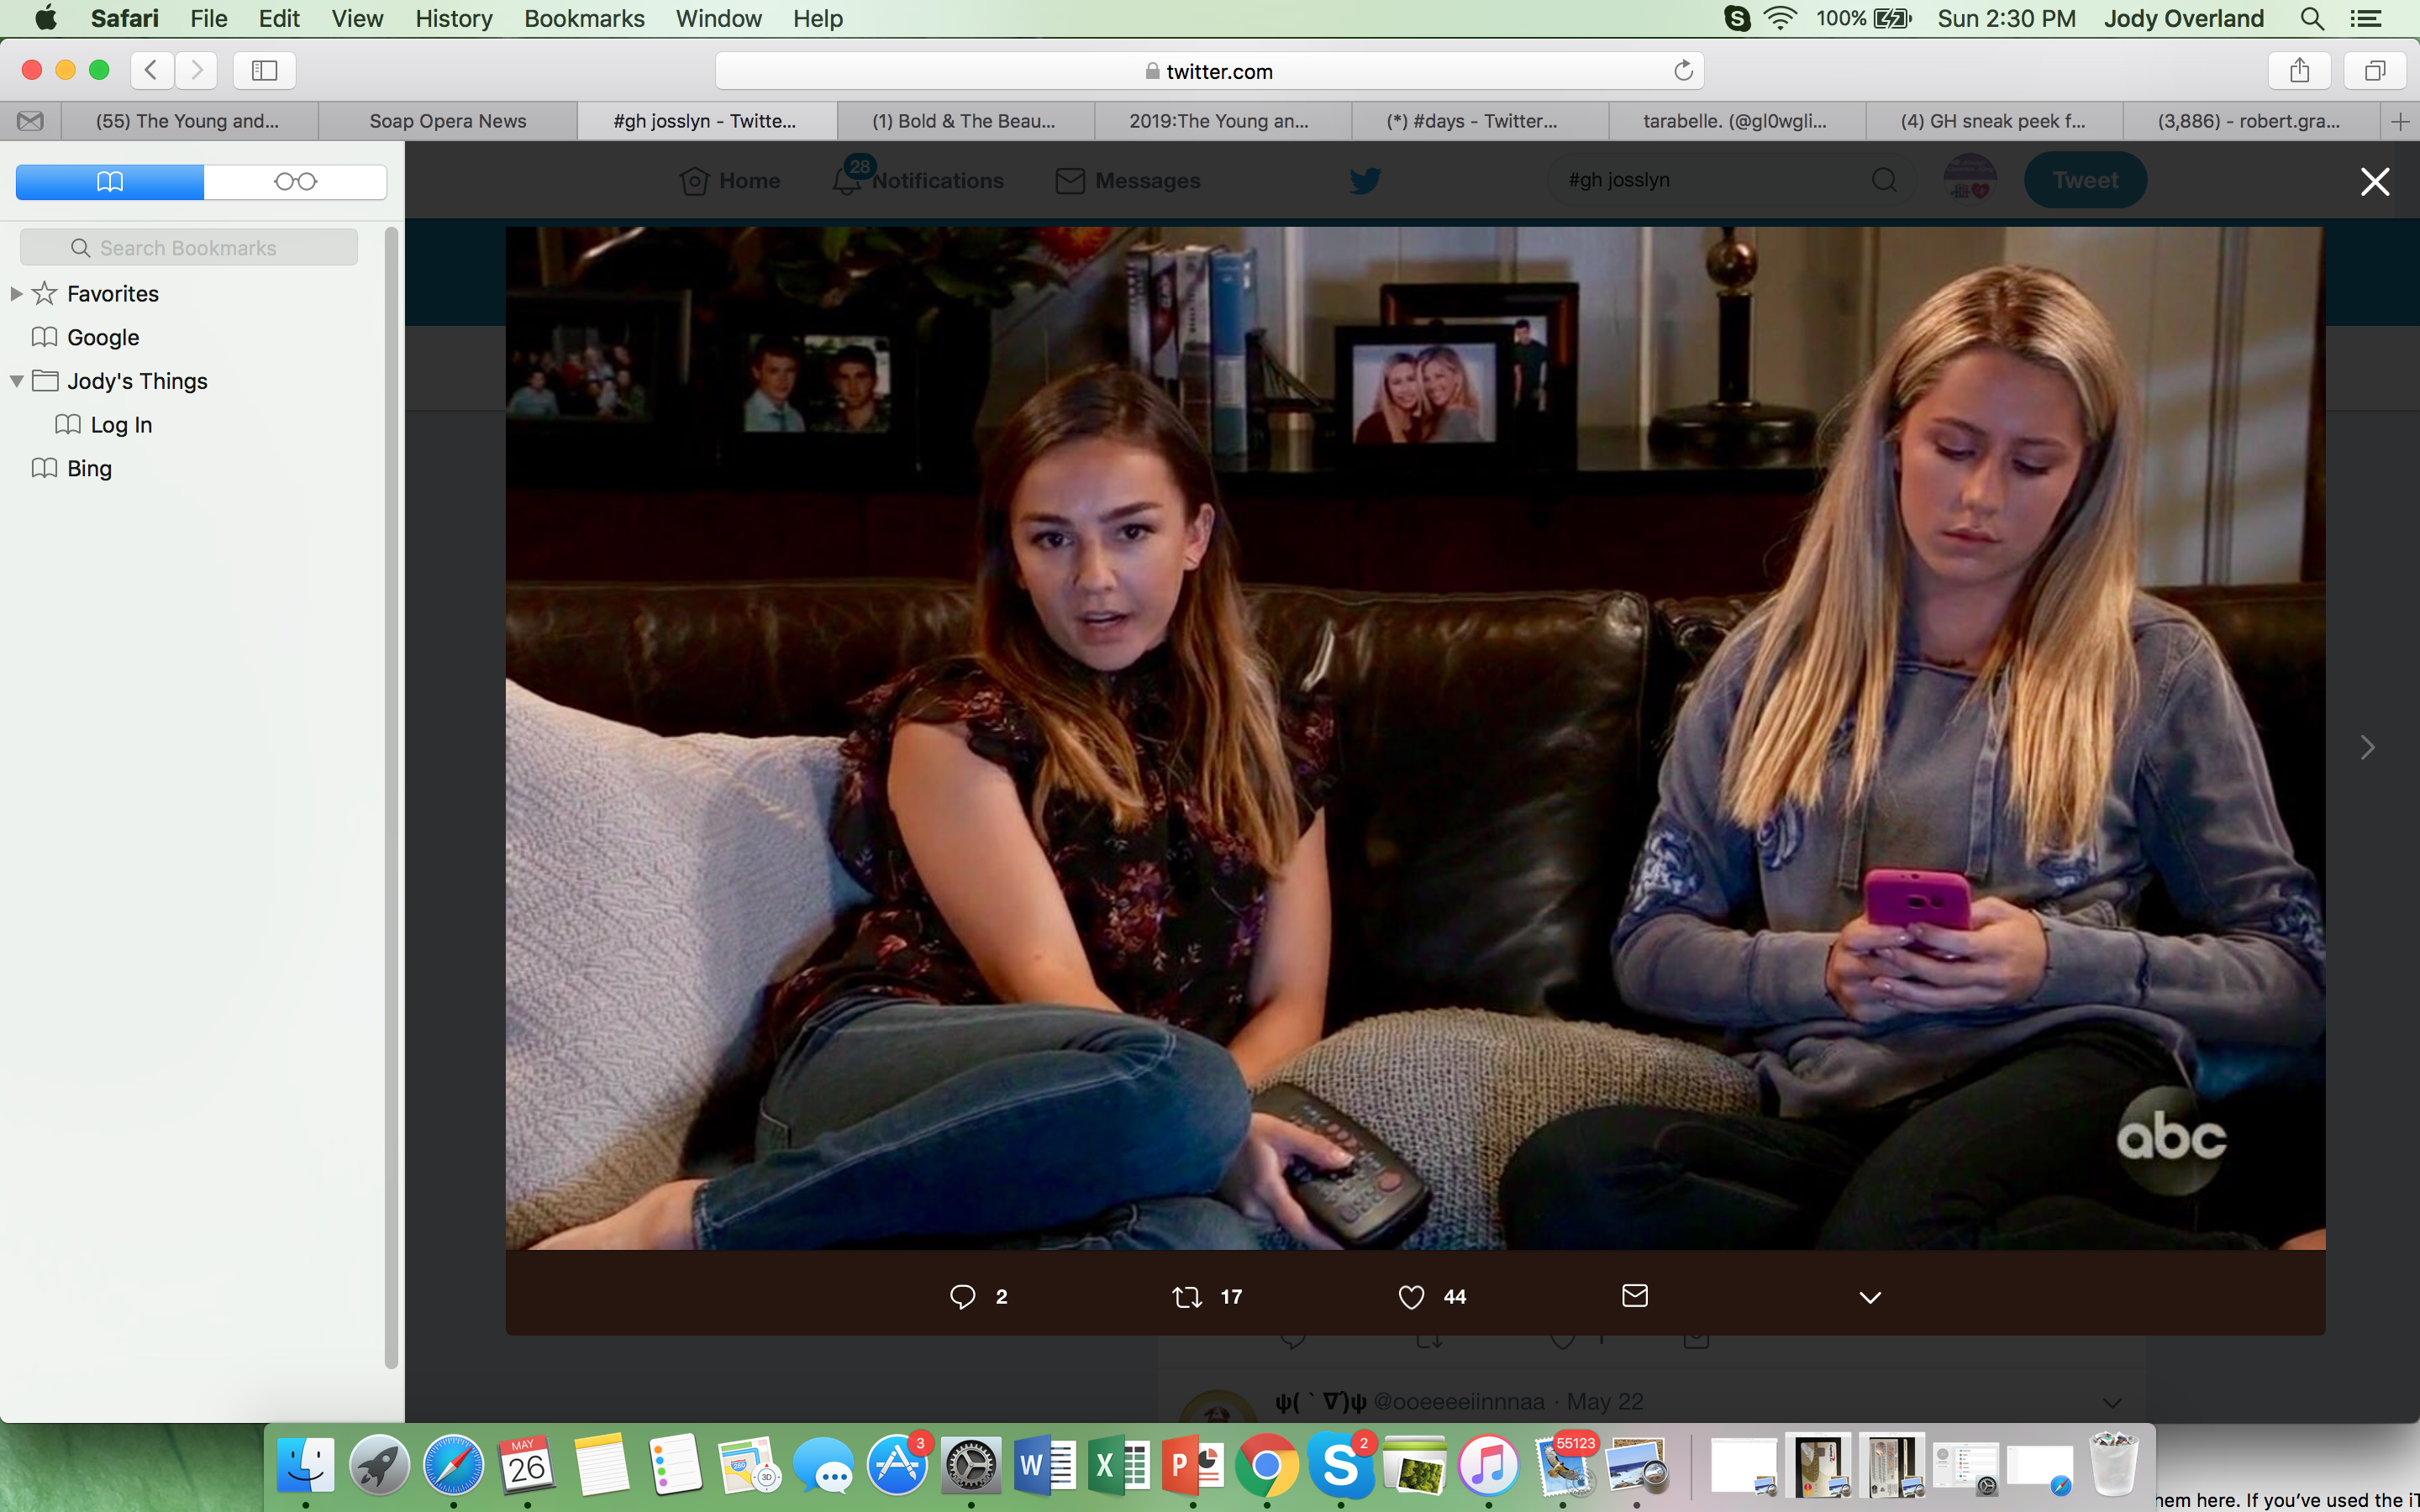The height and width of the screenshot is (1512, 2420).
Task: Click the Twitter bird logo
Action: click(1365, 180)
